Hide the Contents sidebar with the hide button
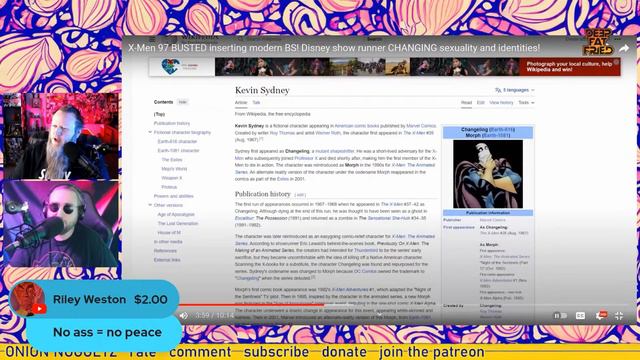Viewport: 640px width, 360px height. pos(182,102)
